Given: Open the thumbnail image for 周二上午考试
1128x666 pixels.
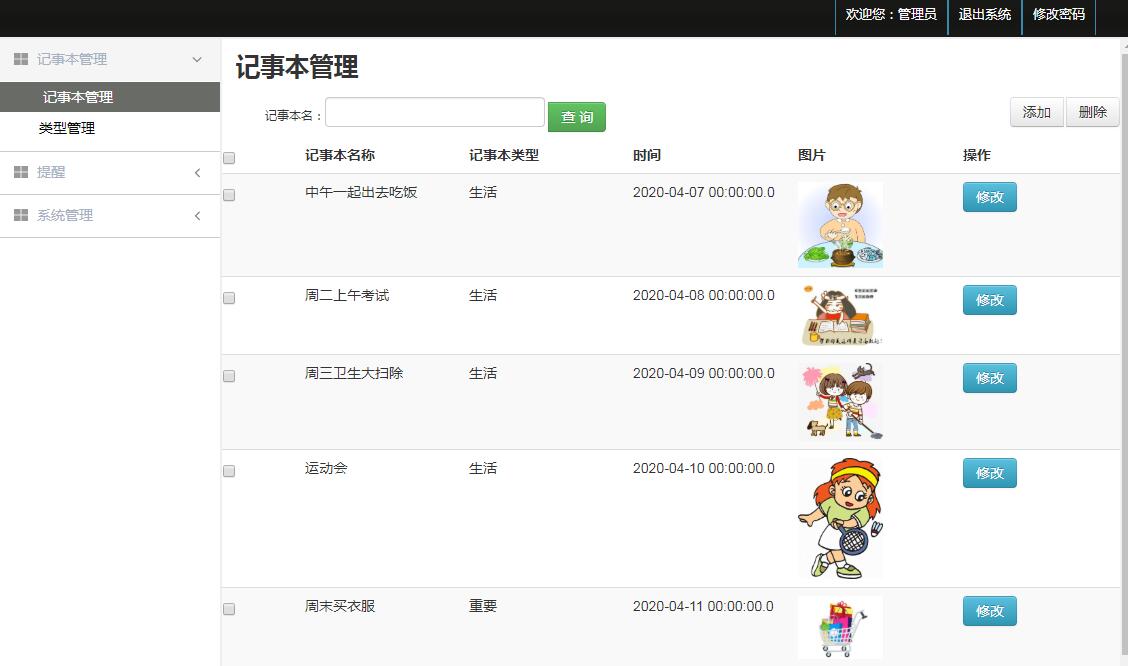Looking at the screenshot, I should (x=840, y=315).
